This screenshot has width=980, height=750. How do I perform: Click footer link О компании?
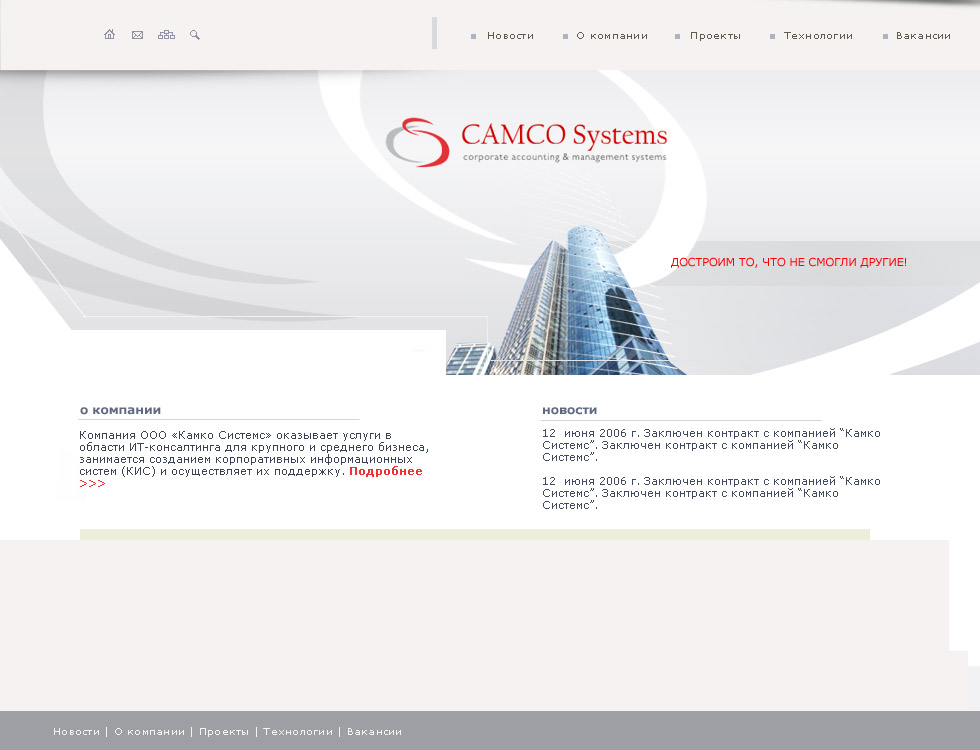click(149, 732)
